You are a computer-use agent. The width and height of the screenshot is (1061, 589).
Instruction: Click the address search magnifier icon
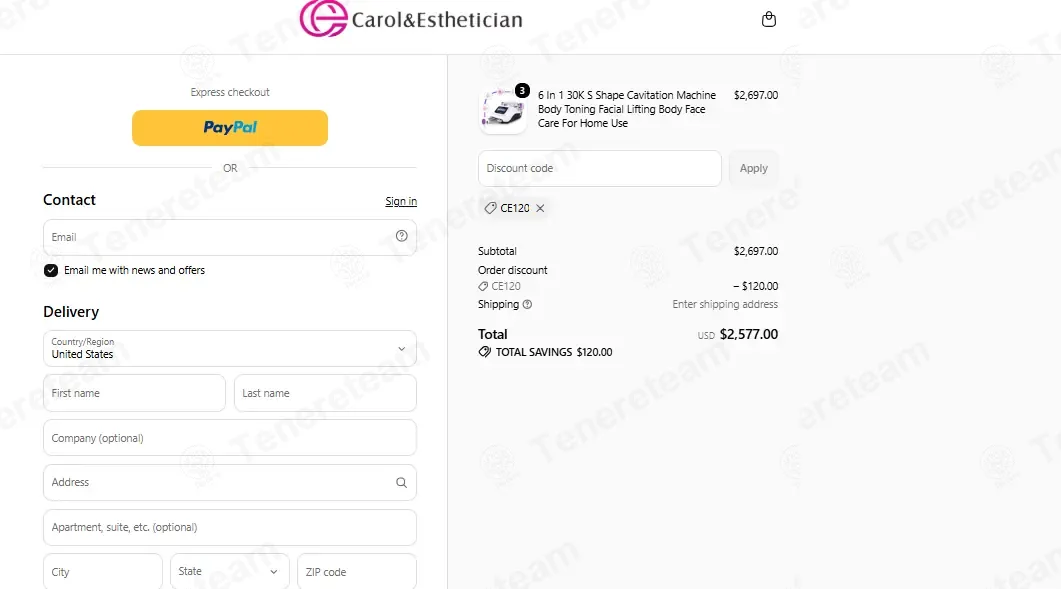pos(401,483)
